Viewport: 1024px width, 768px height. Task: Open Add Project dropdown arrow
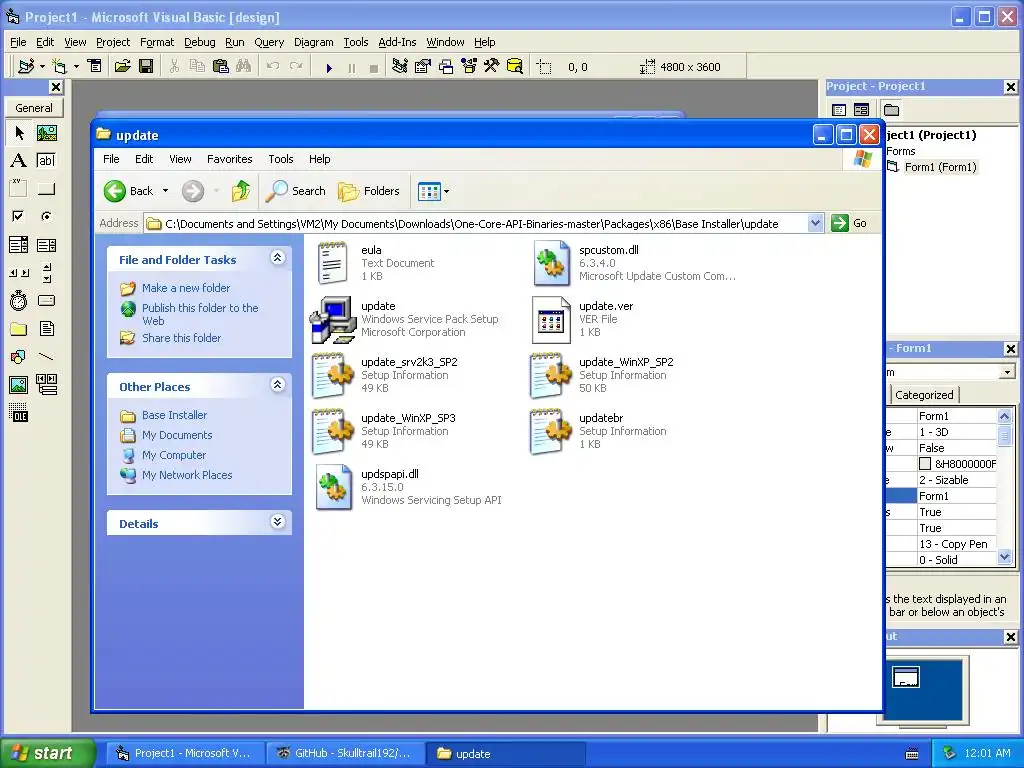[x=42, y=66]
